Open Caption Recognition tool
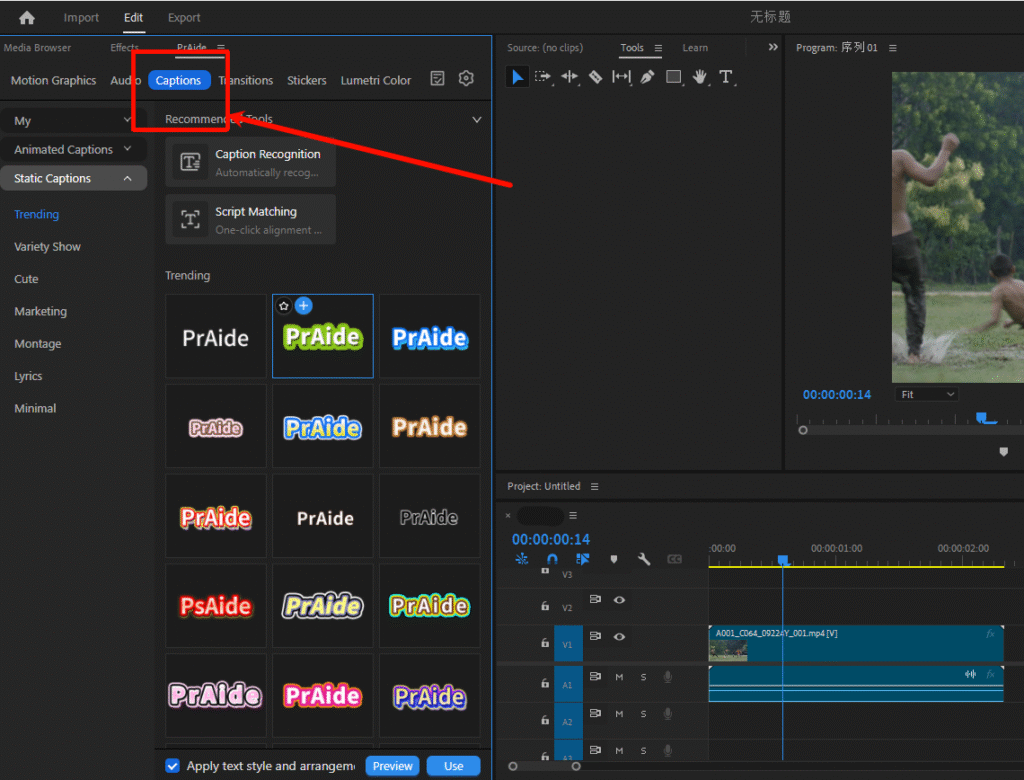 (x=250, y=163)
